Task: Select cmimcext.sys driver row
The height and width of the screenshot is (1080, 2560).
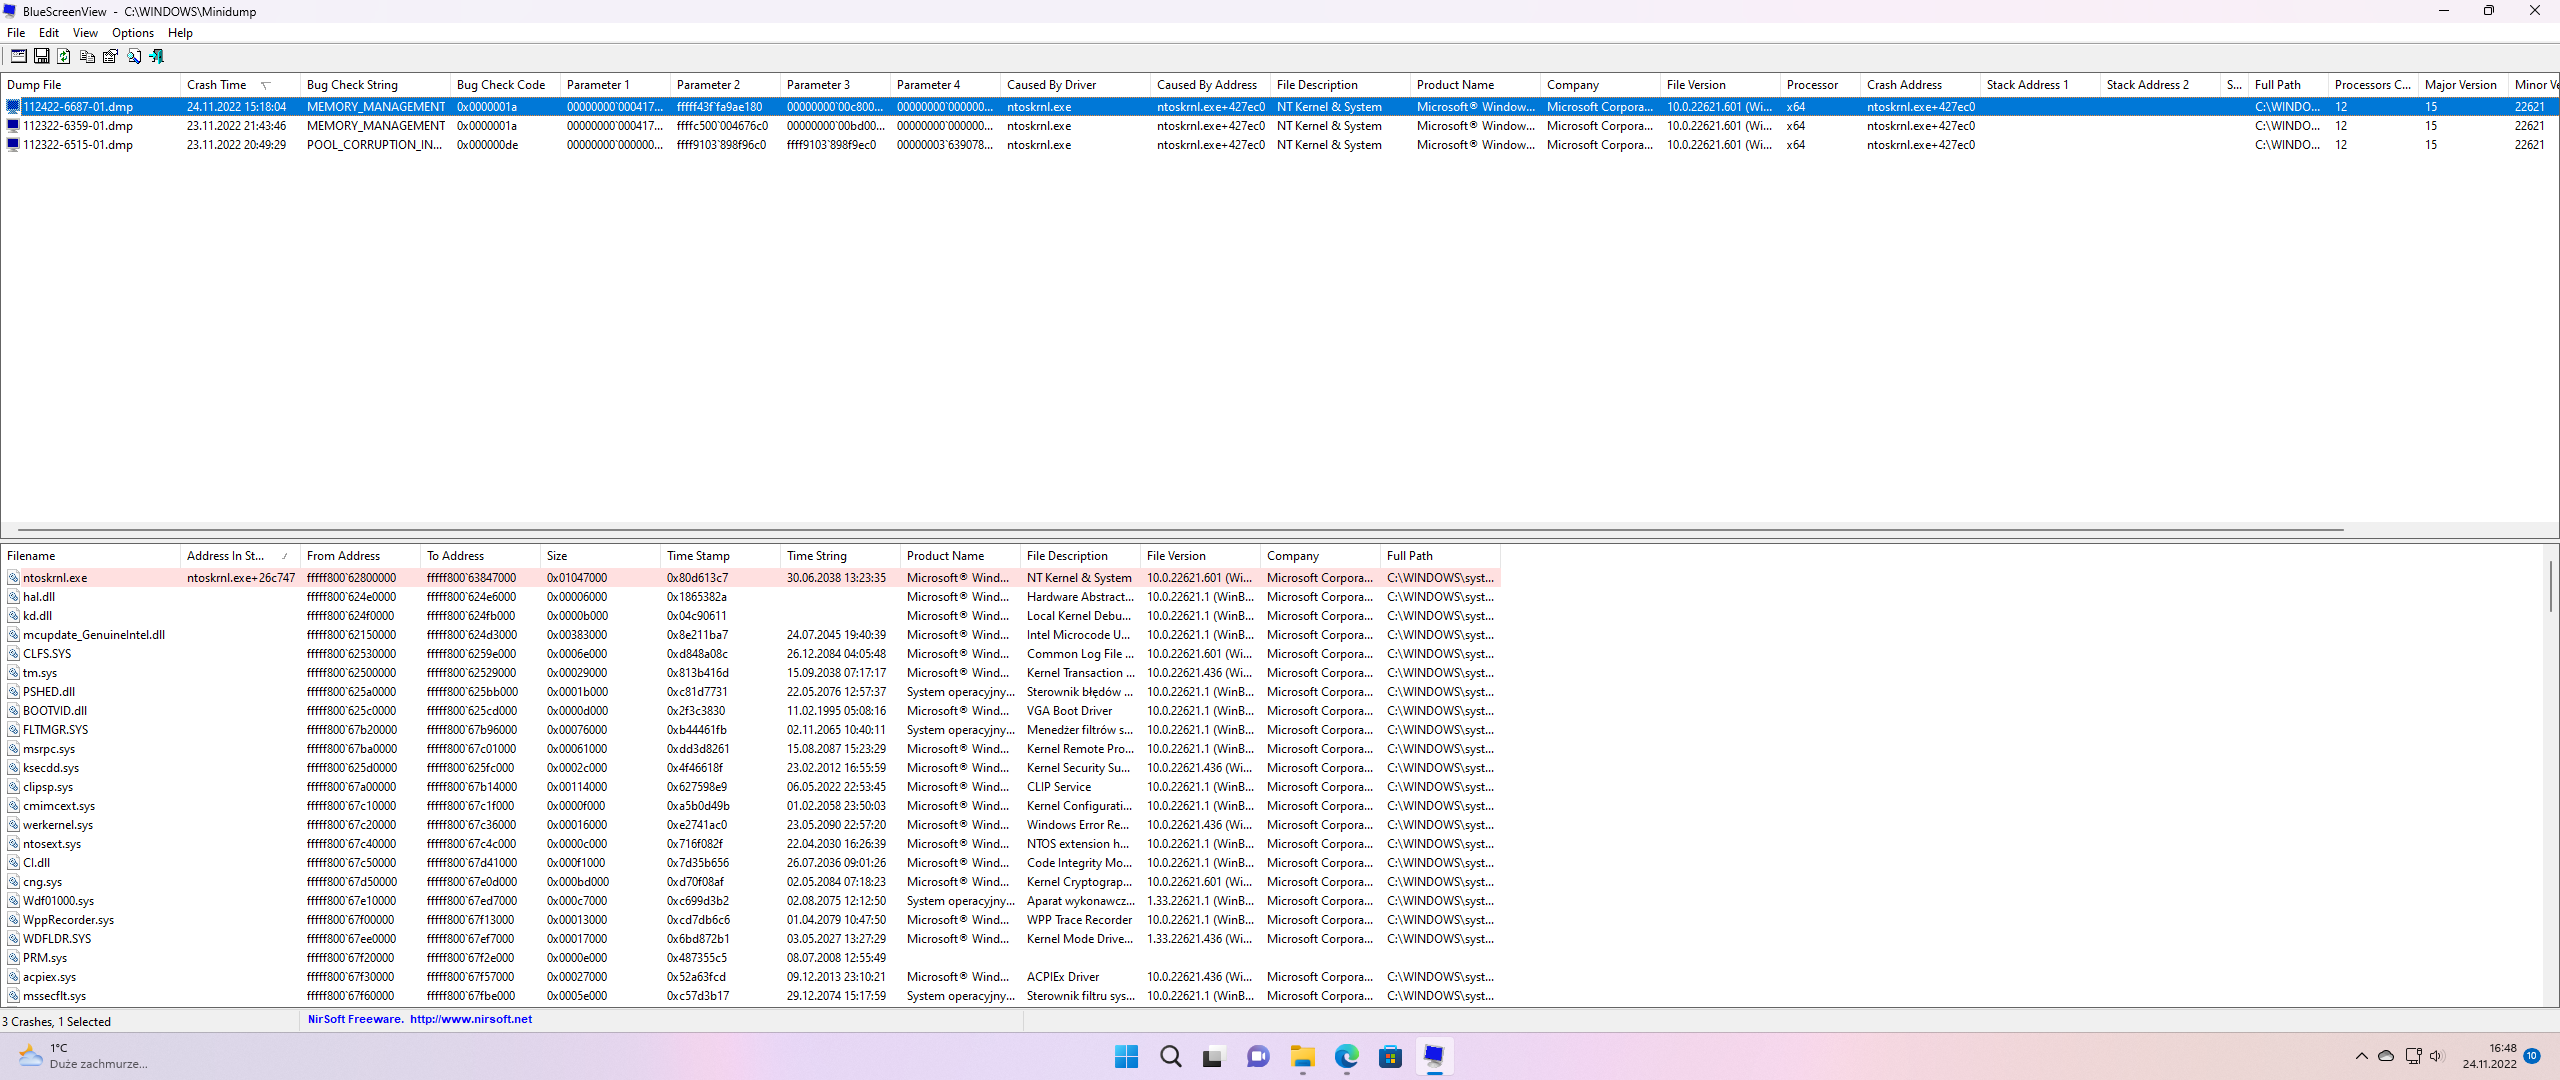Action: pyautogui.click(x=750, y=806)
